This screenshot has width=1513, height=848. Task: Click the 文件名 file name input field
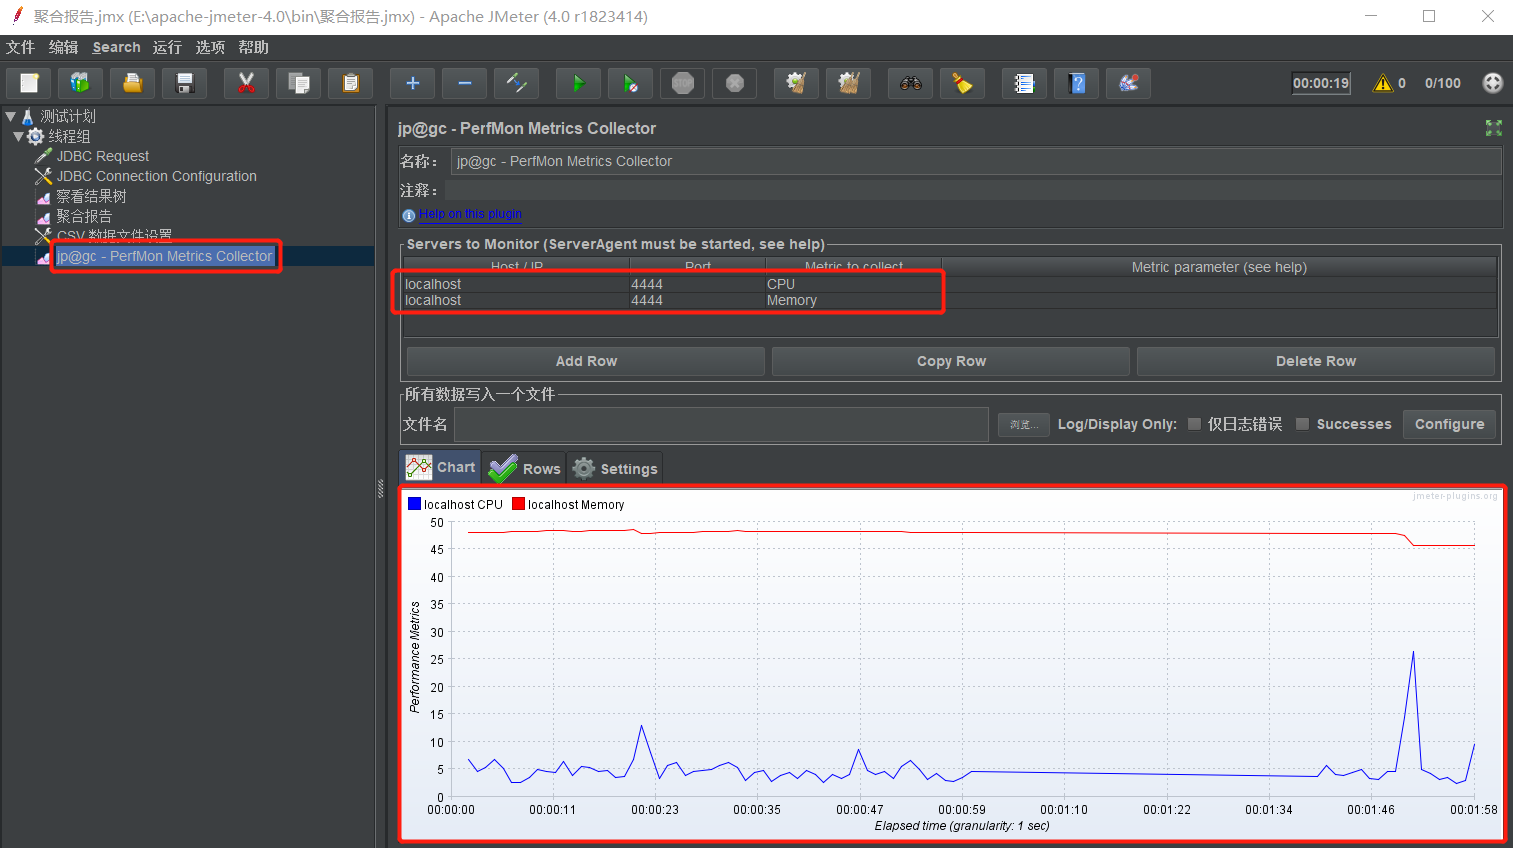pyautogui.click(x=721, y=424)
